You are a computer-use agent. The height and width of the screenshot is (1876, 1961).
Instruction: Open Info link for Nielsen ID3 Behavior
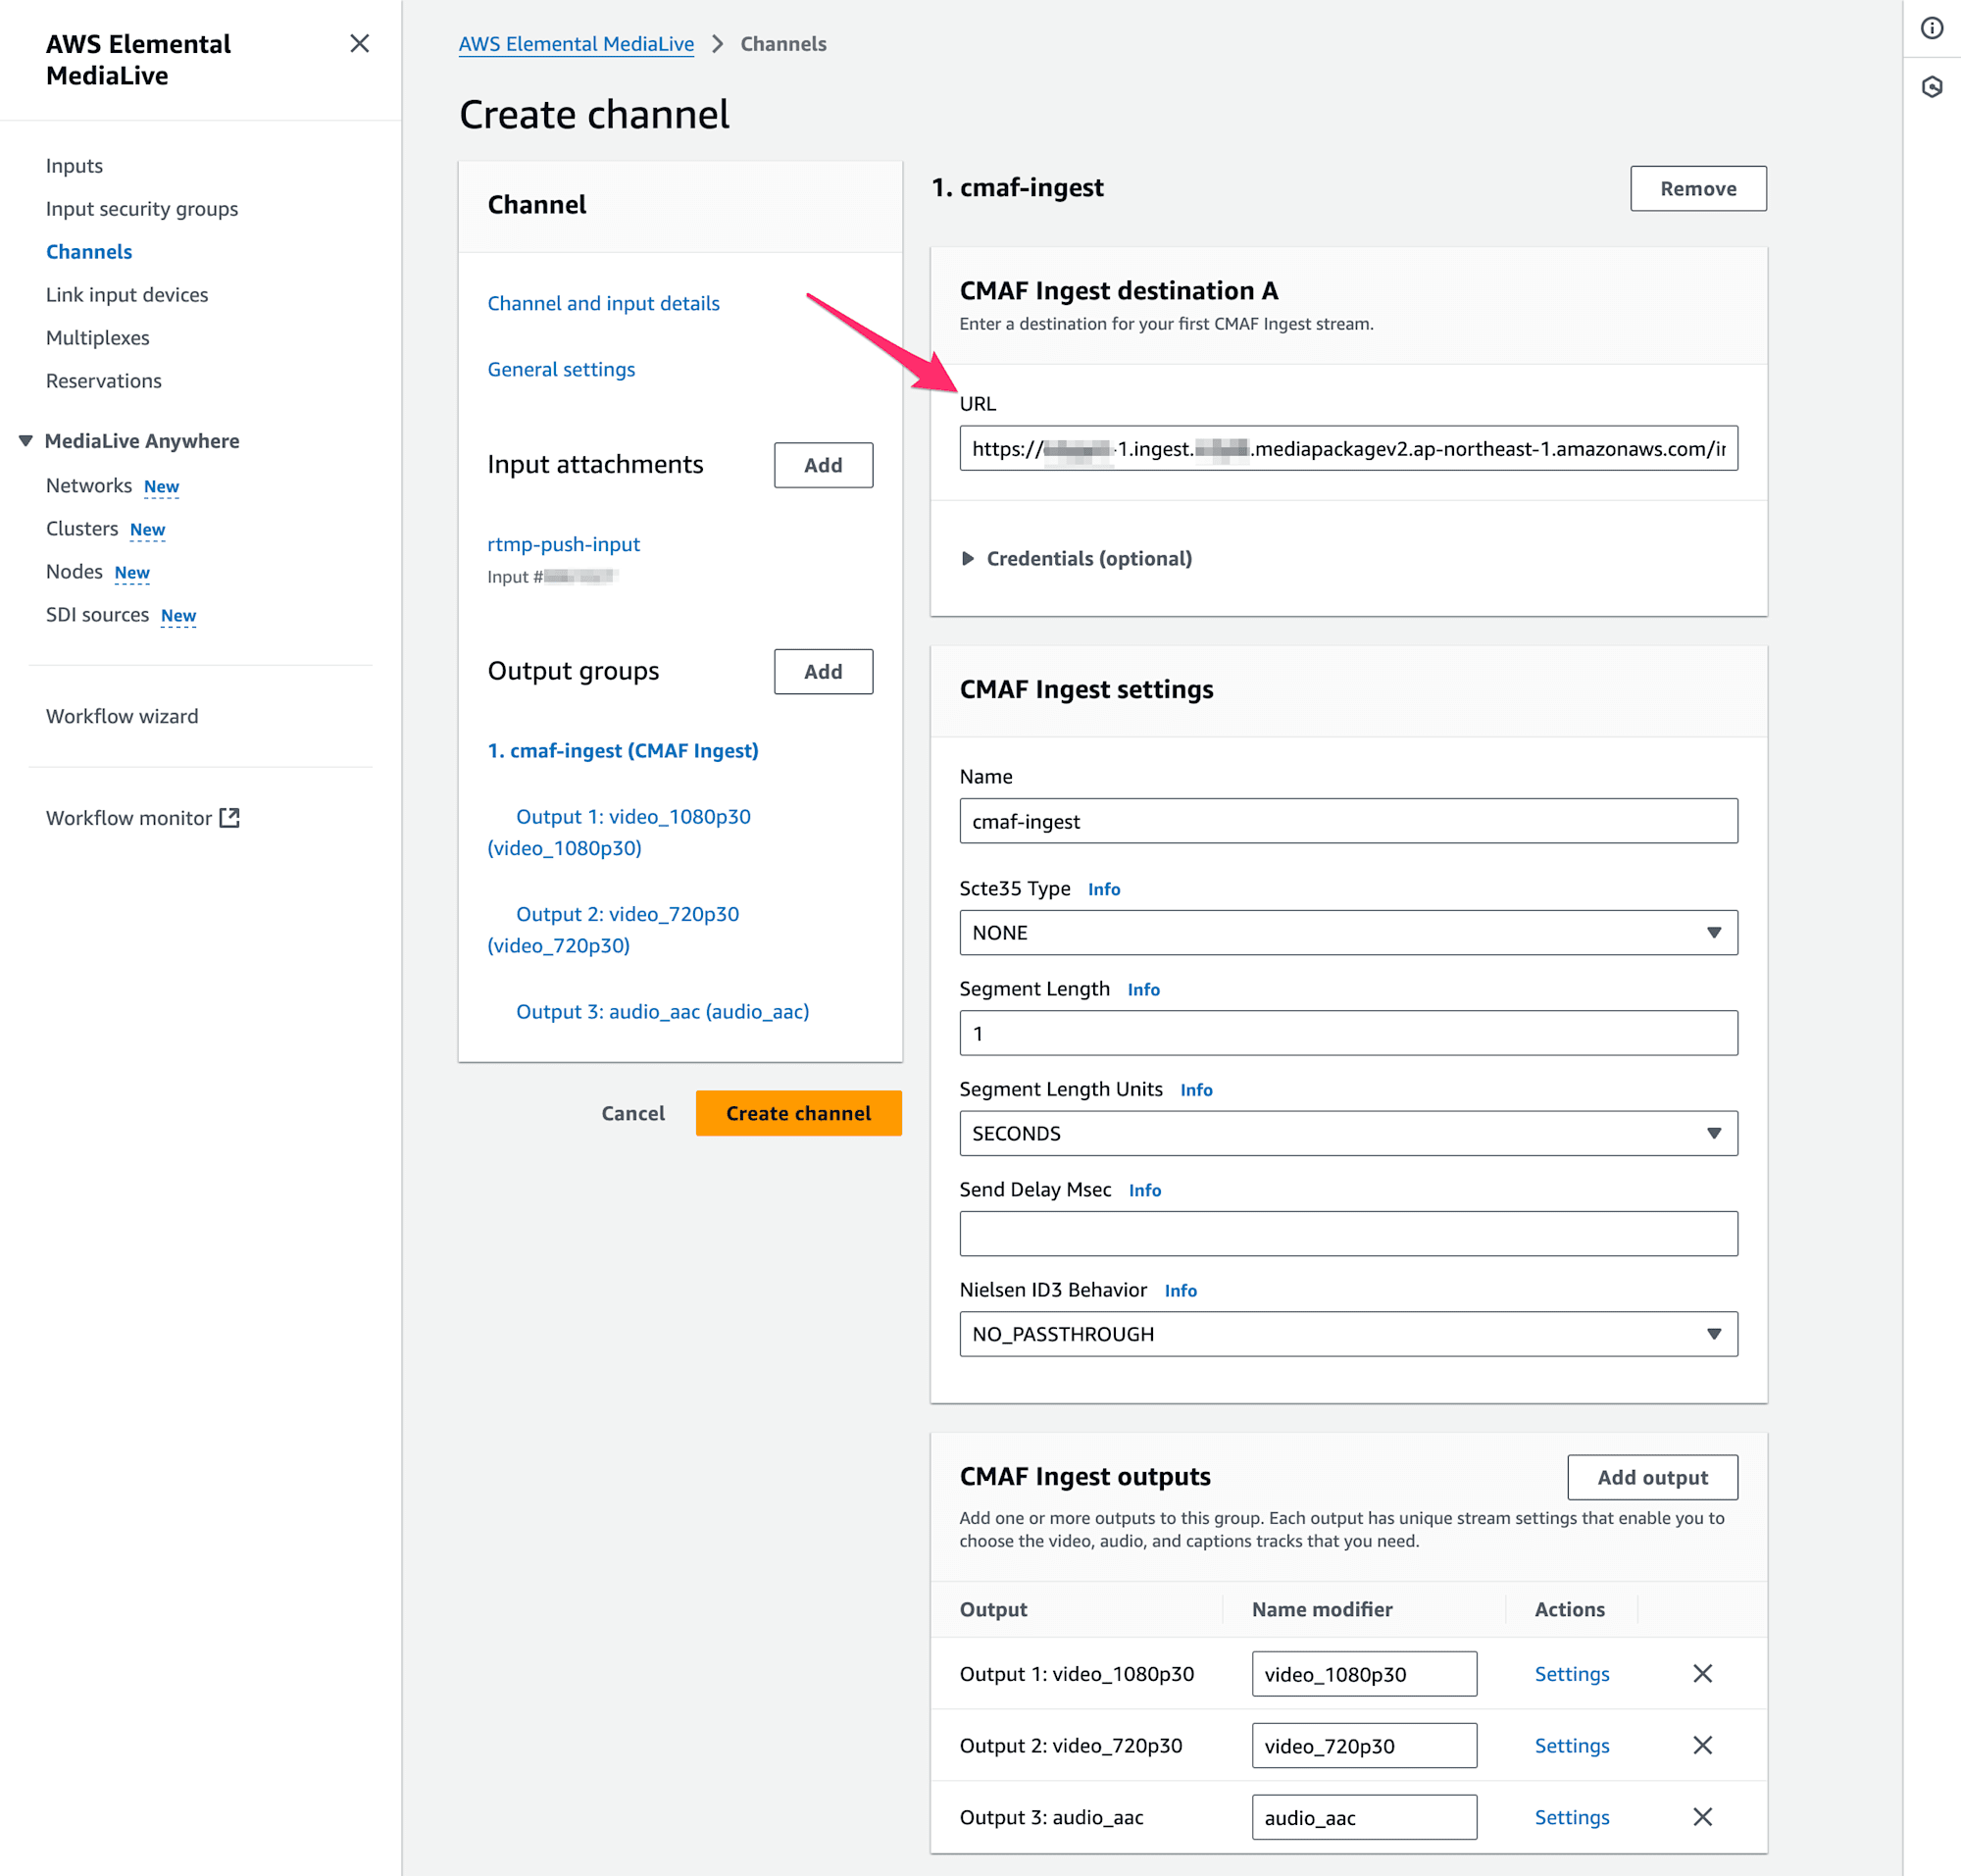(1180, 1291)
